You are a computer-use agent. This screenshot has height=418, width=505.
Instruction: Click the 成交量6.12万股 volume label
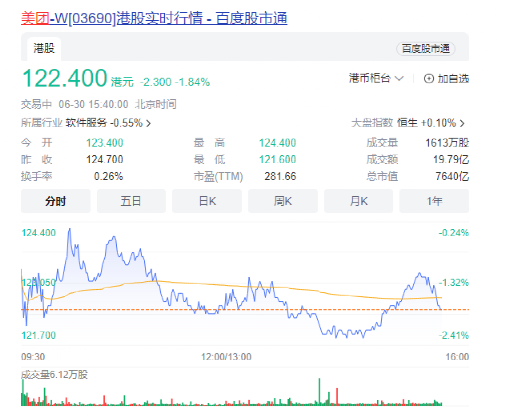(x=54, y=375)
